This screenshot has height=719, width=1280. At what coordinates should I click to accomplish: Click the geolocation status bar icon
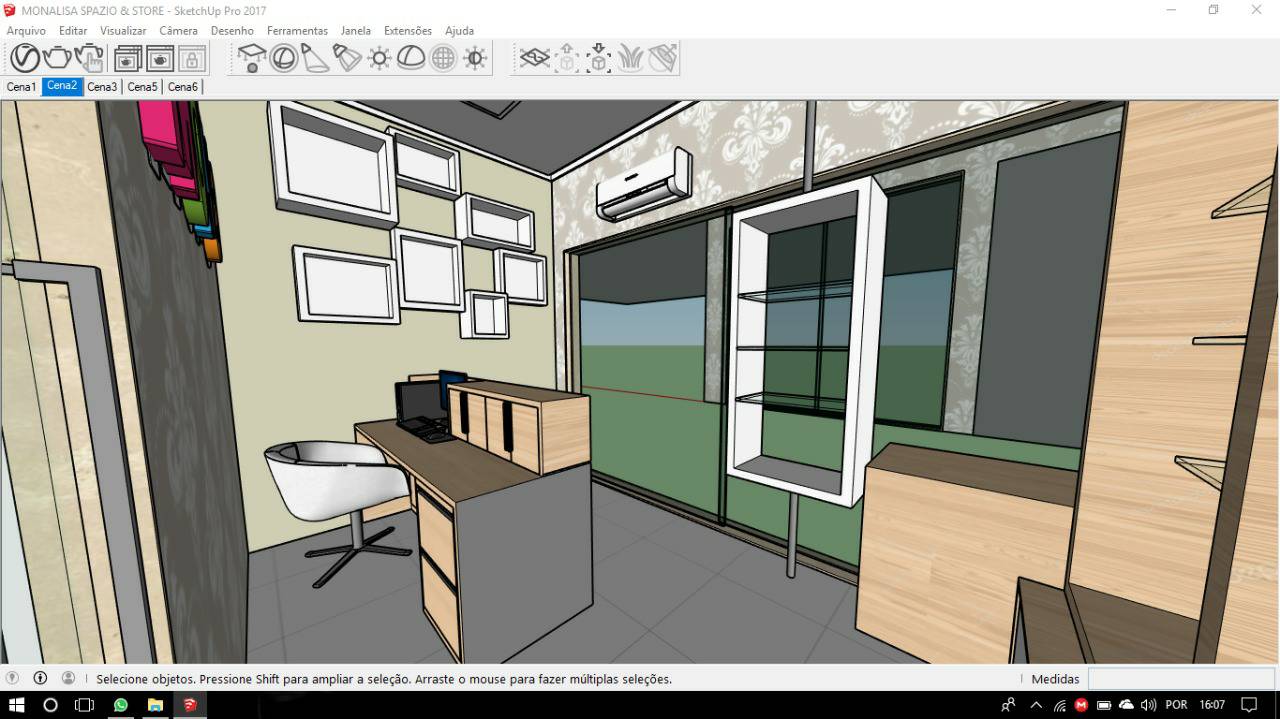tap(12, 678)
